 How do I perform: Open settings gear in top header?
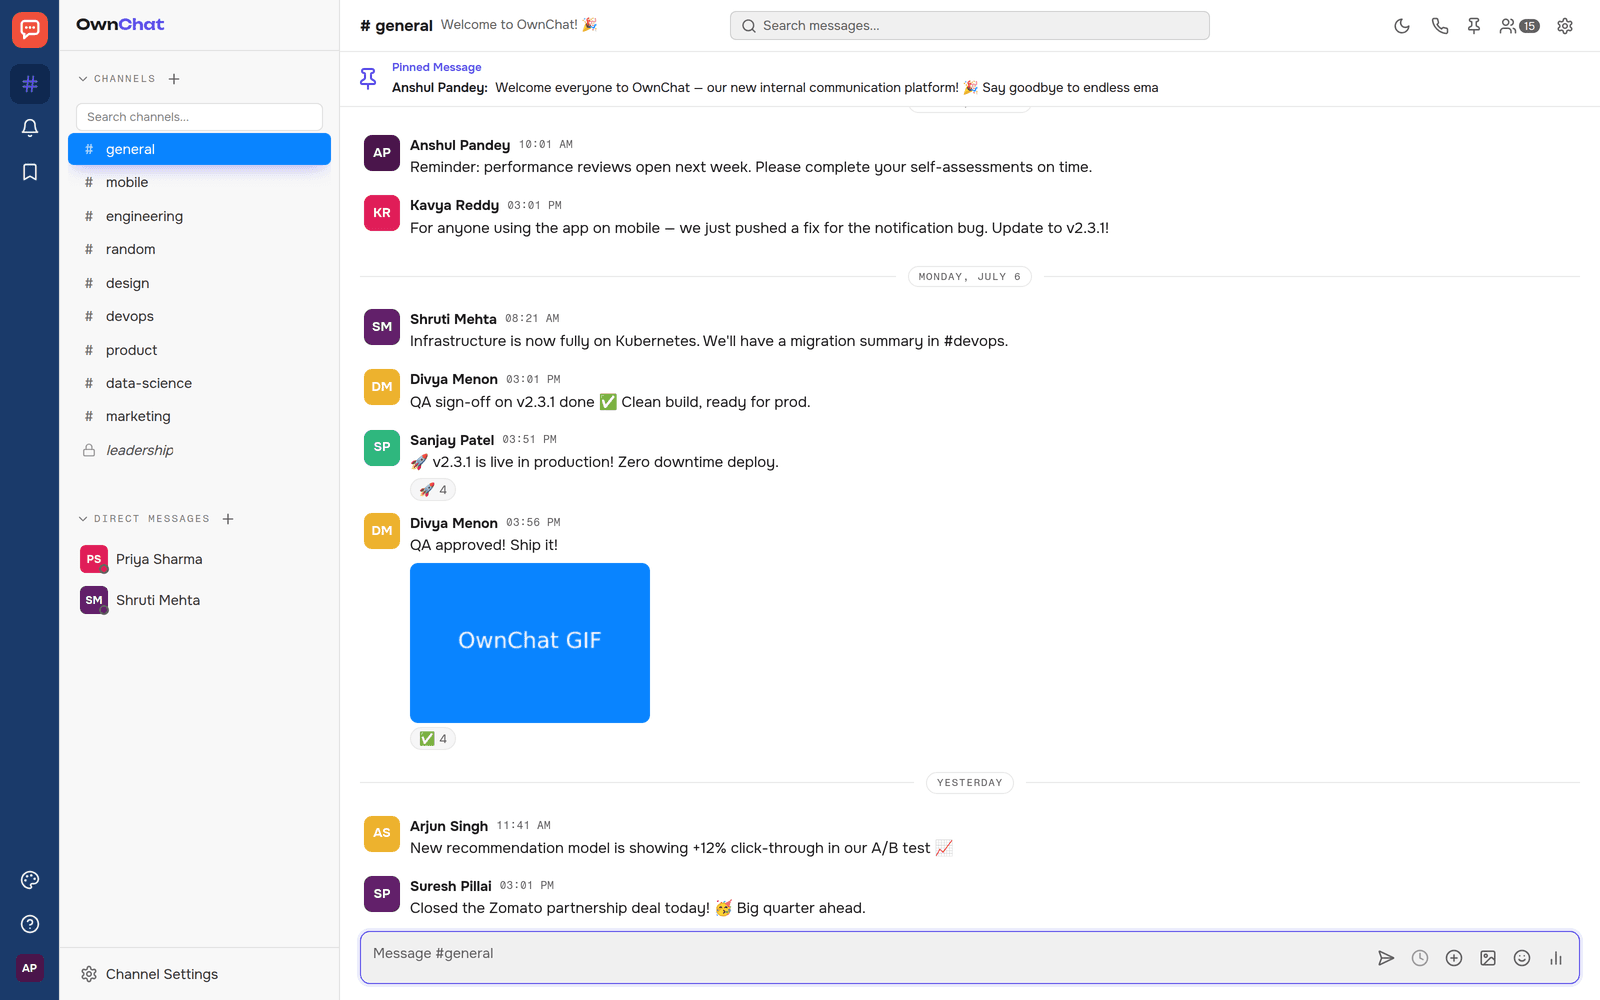pyautogui.click(x=1565, y=26)
